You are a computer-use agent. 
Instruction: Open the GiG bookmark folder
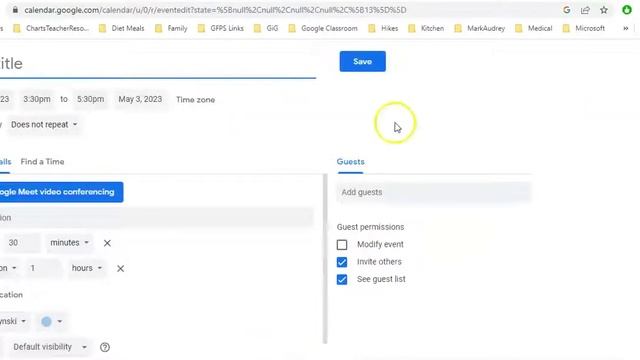[x=266, y=28]
